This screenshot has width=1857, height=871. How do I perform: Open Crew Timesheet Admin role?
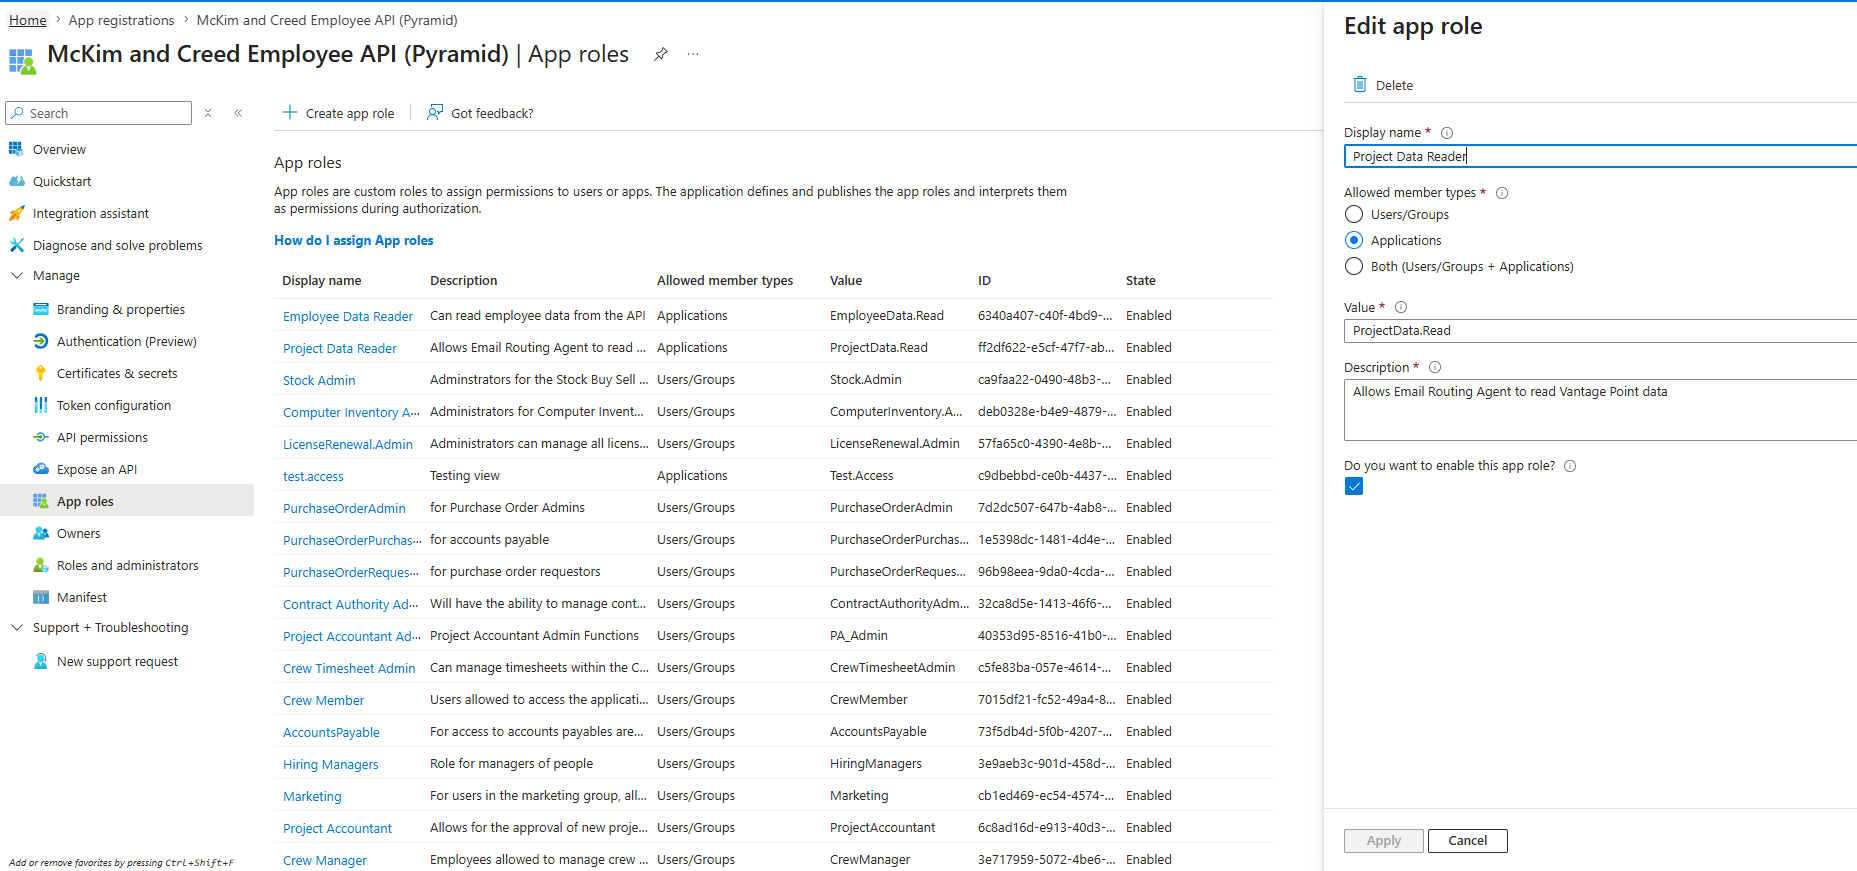click(349, 668)
